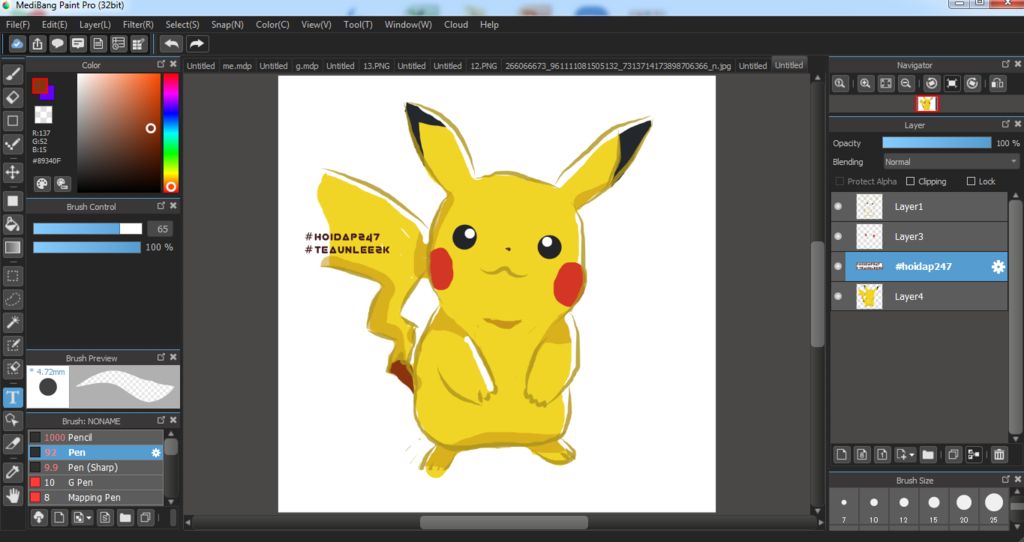Toggle visibility of #hoidap247 layer
The width and height of the screenshot is (1024, 542).
point(838,266)
